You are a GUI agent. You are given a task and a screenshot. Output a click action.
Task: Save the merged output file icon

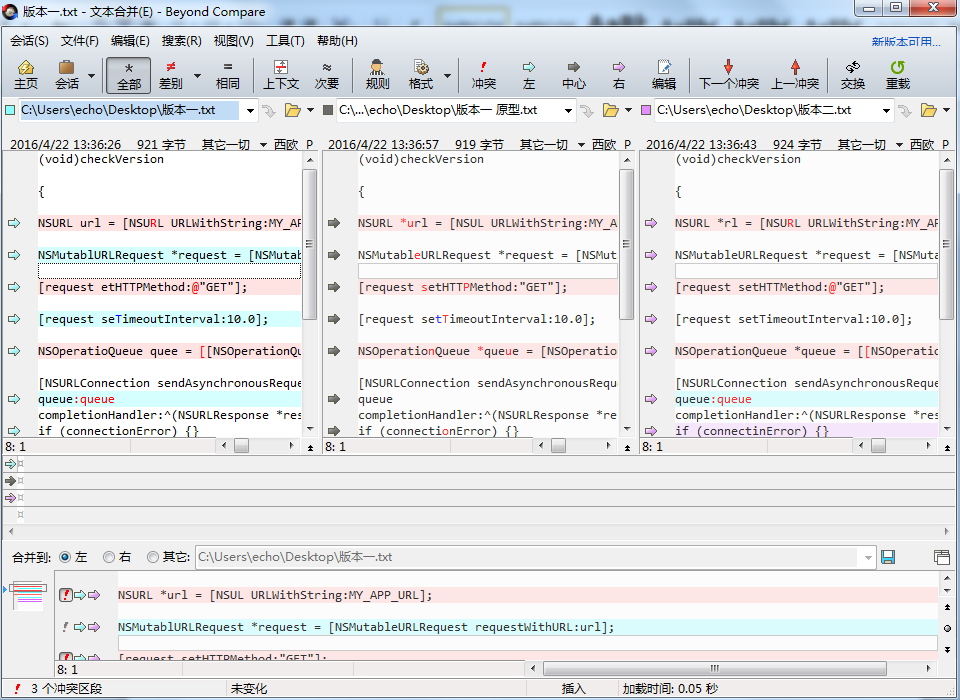(888, 557)
